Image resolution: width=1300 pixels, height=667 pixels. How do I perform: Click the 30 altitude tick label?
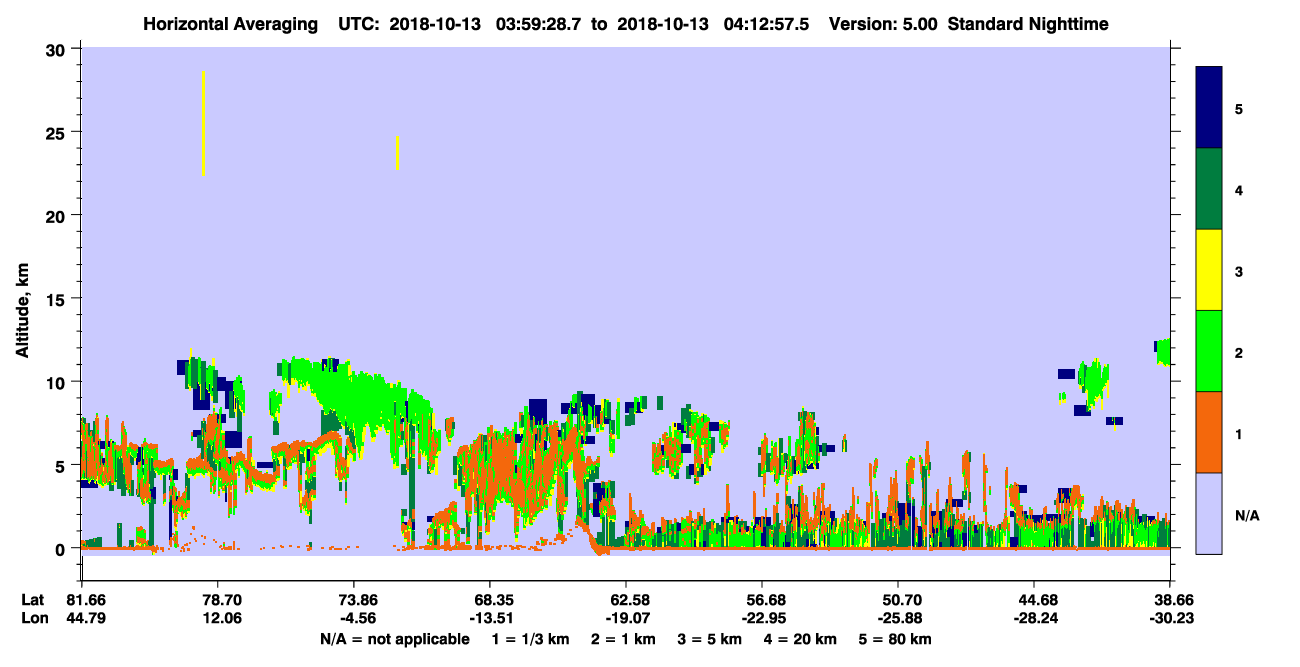coord(57,49)
